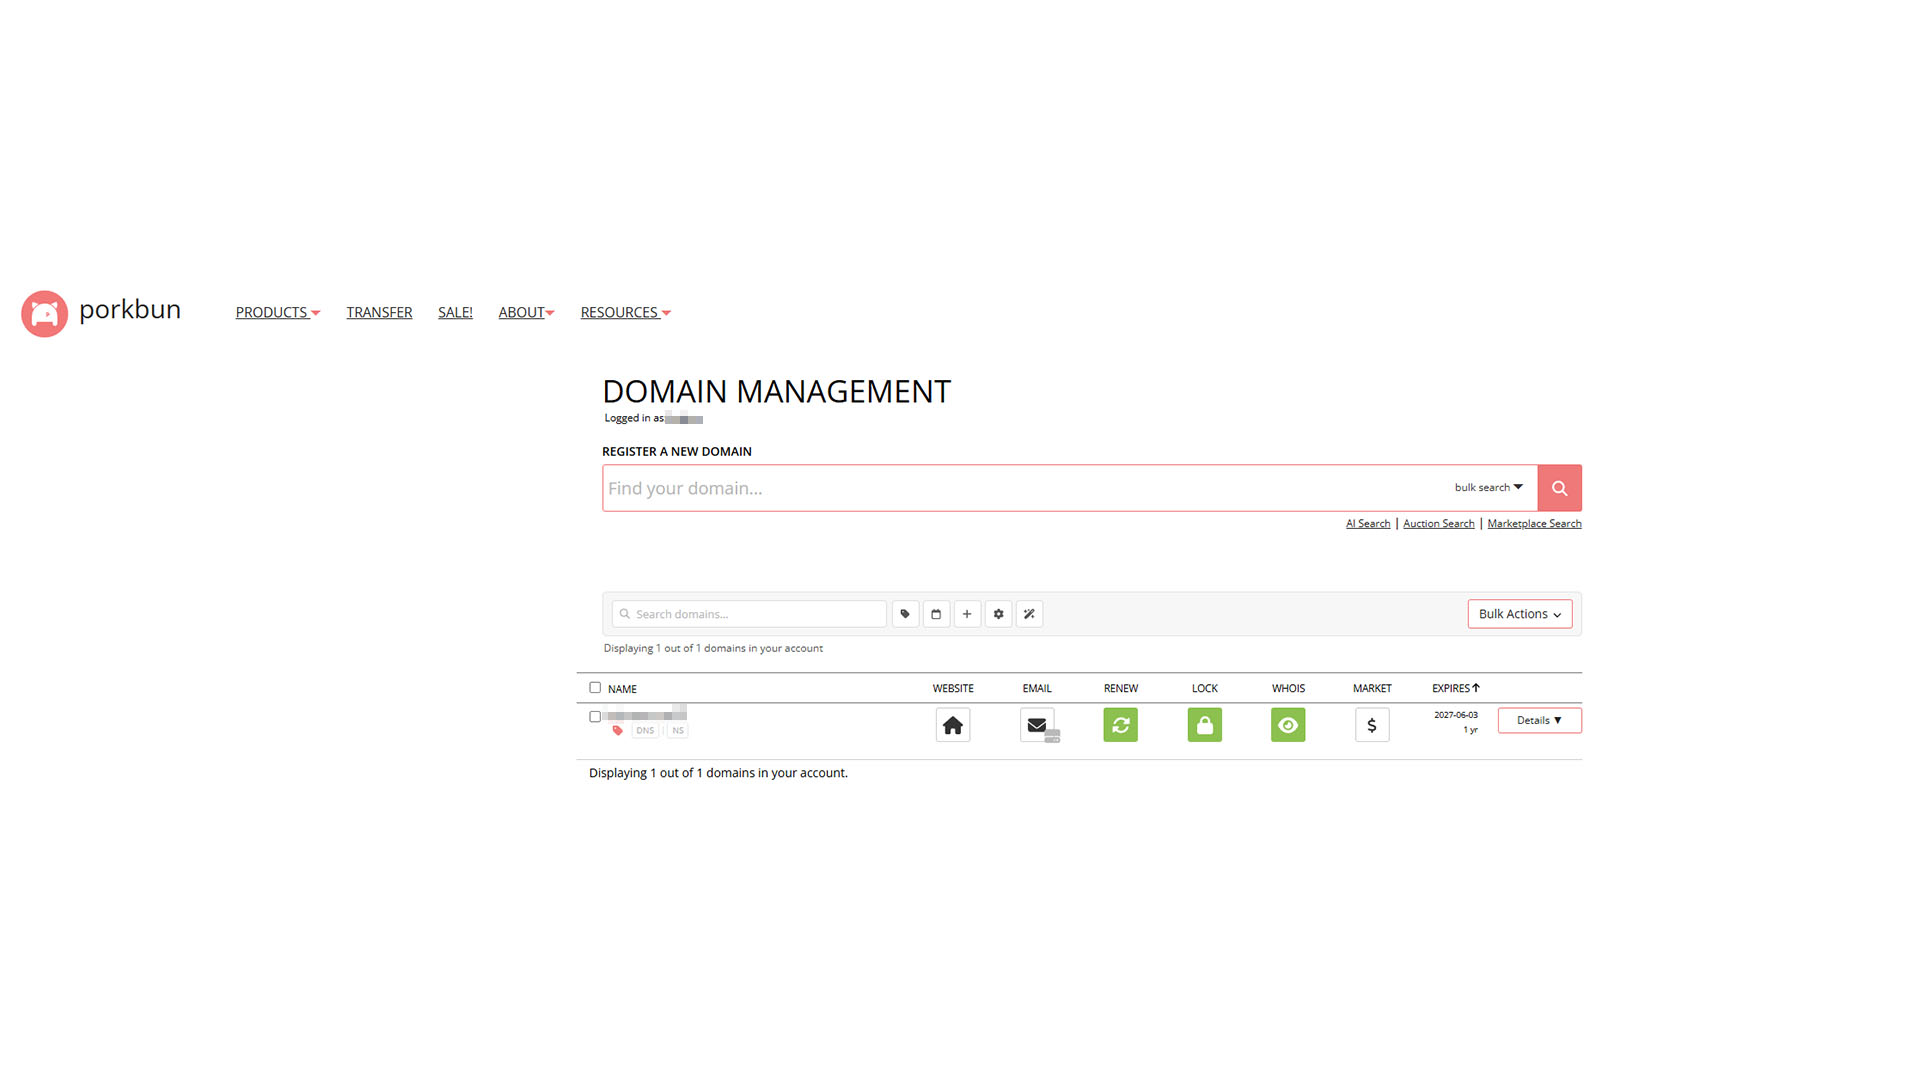Click the DNS badge under the domain name

click(645, 731)
